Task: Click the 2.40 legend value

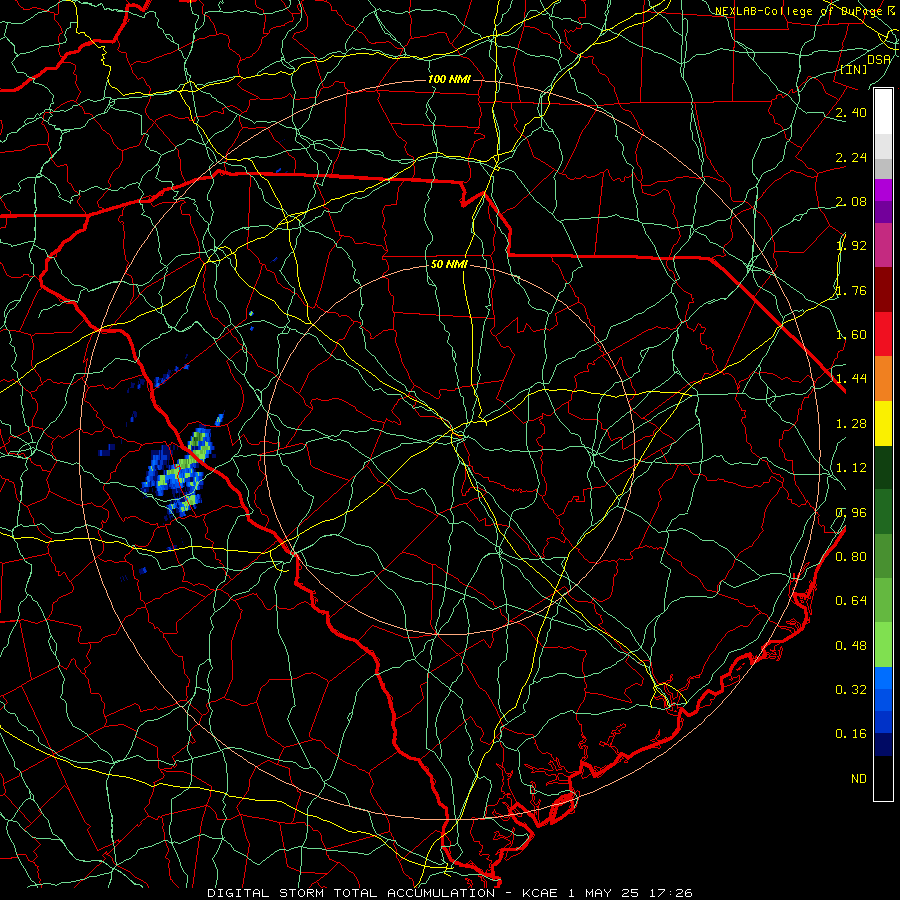Action: 851,112
